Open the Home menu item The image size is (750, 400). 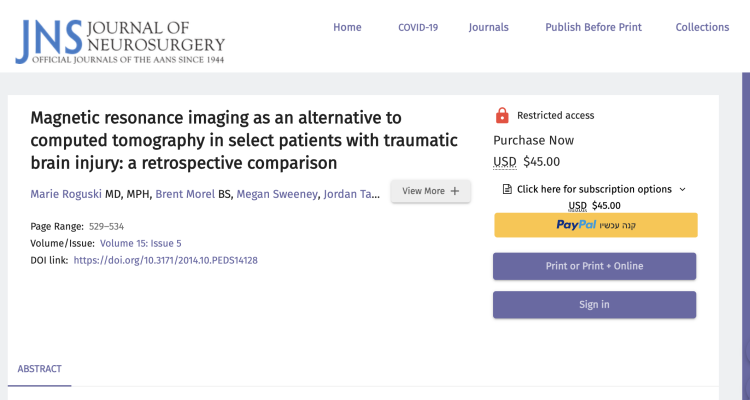347,27
